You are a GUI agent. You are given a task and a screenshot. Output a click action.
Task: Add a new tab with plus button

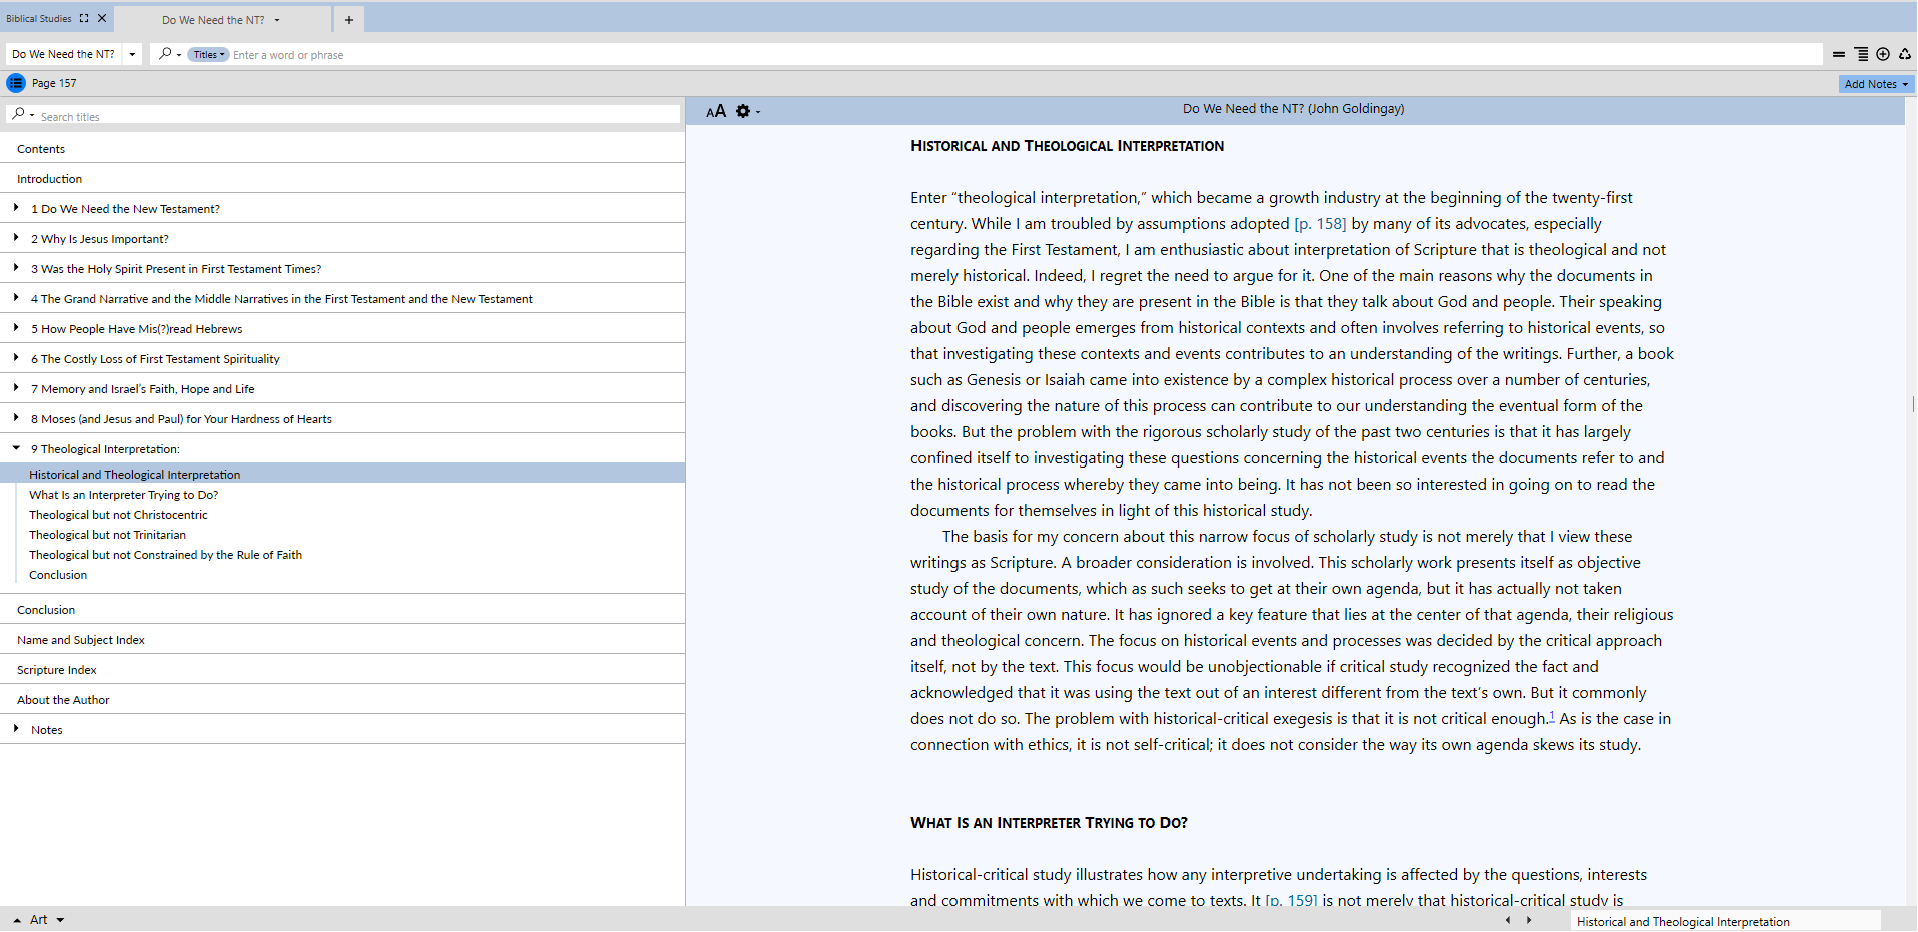point(349,19)
